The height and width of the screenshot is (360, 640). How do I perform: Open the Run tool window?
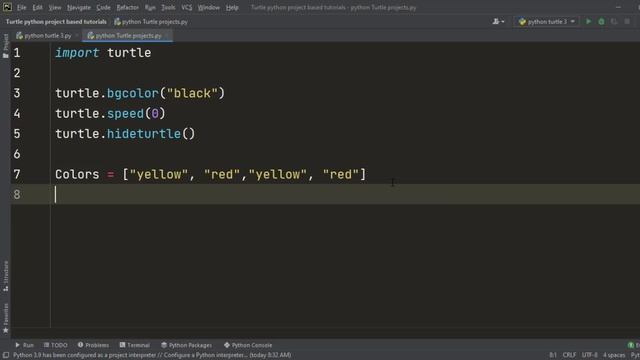(x=24, y=345)
